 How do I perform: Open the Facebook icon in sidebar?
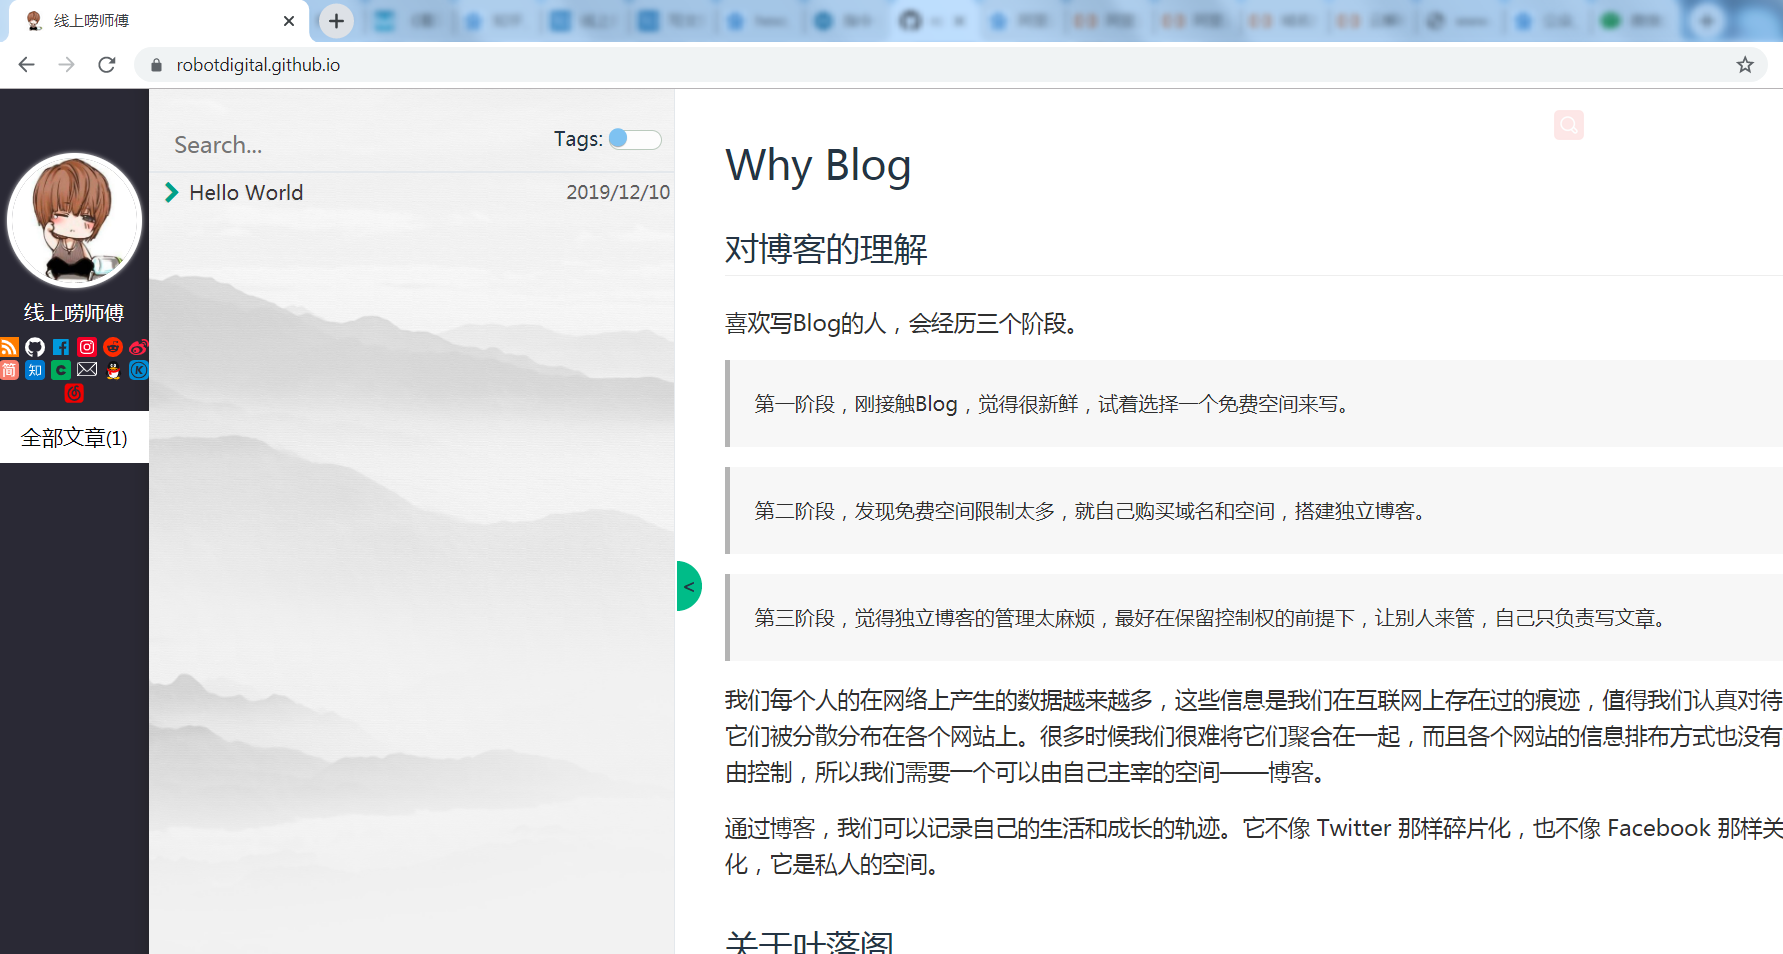pyautogui.click(x=61, y=347)
